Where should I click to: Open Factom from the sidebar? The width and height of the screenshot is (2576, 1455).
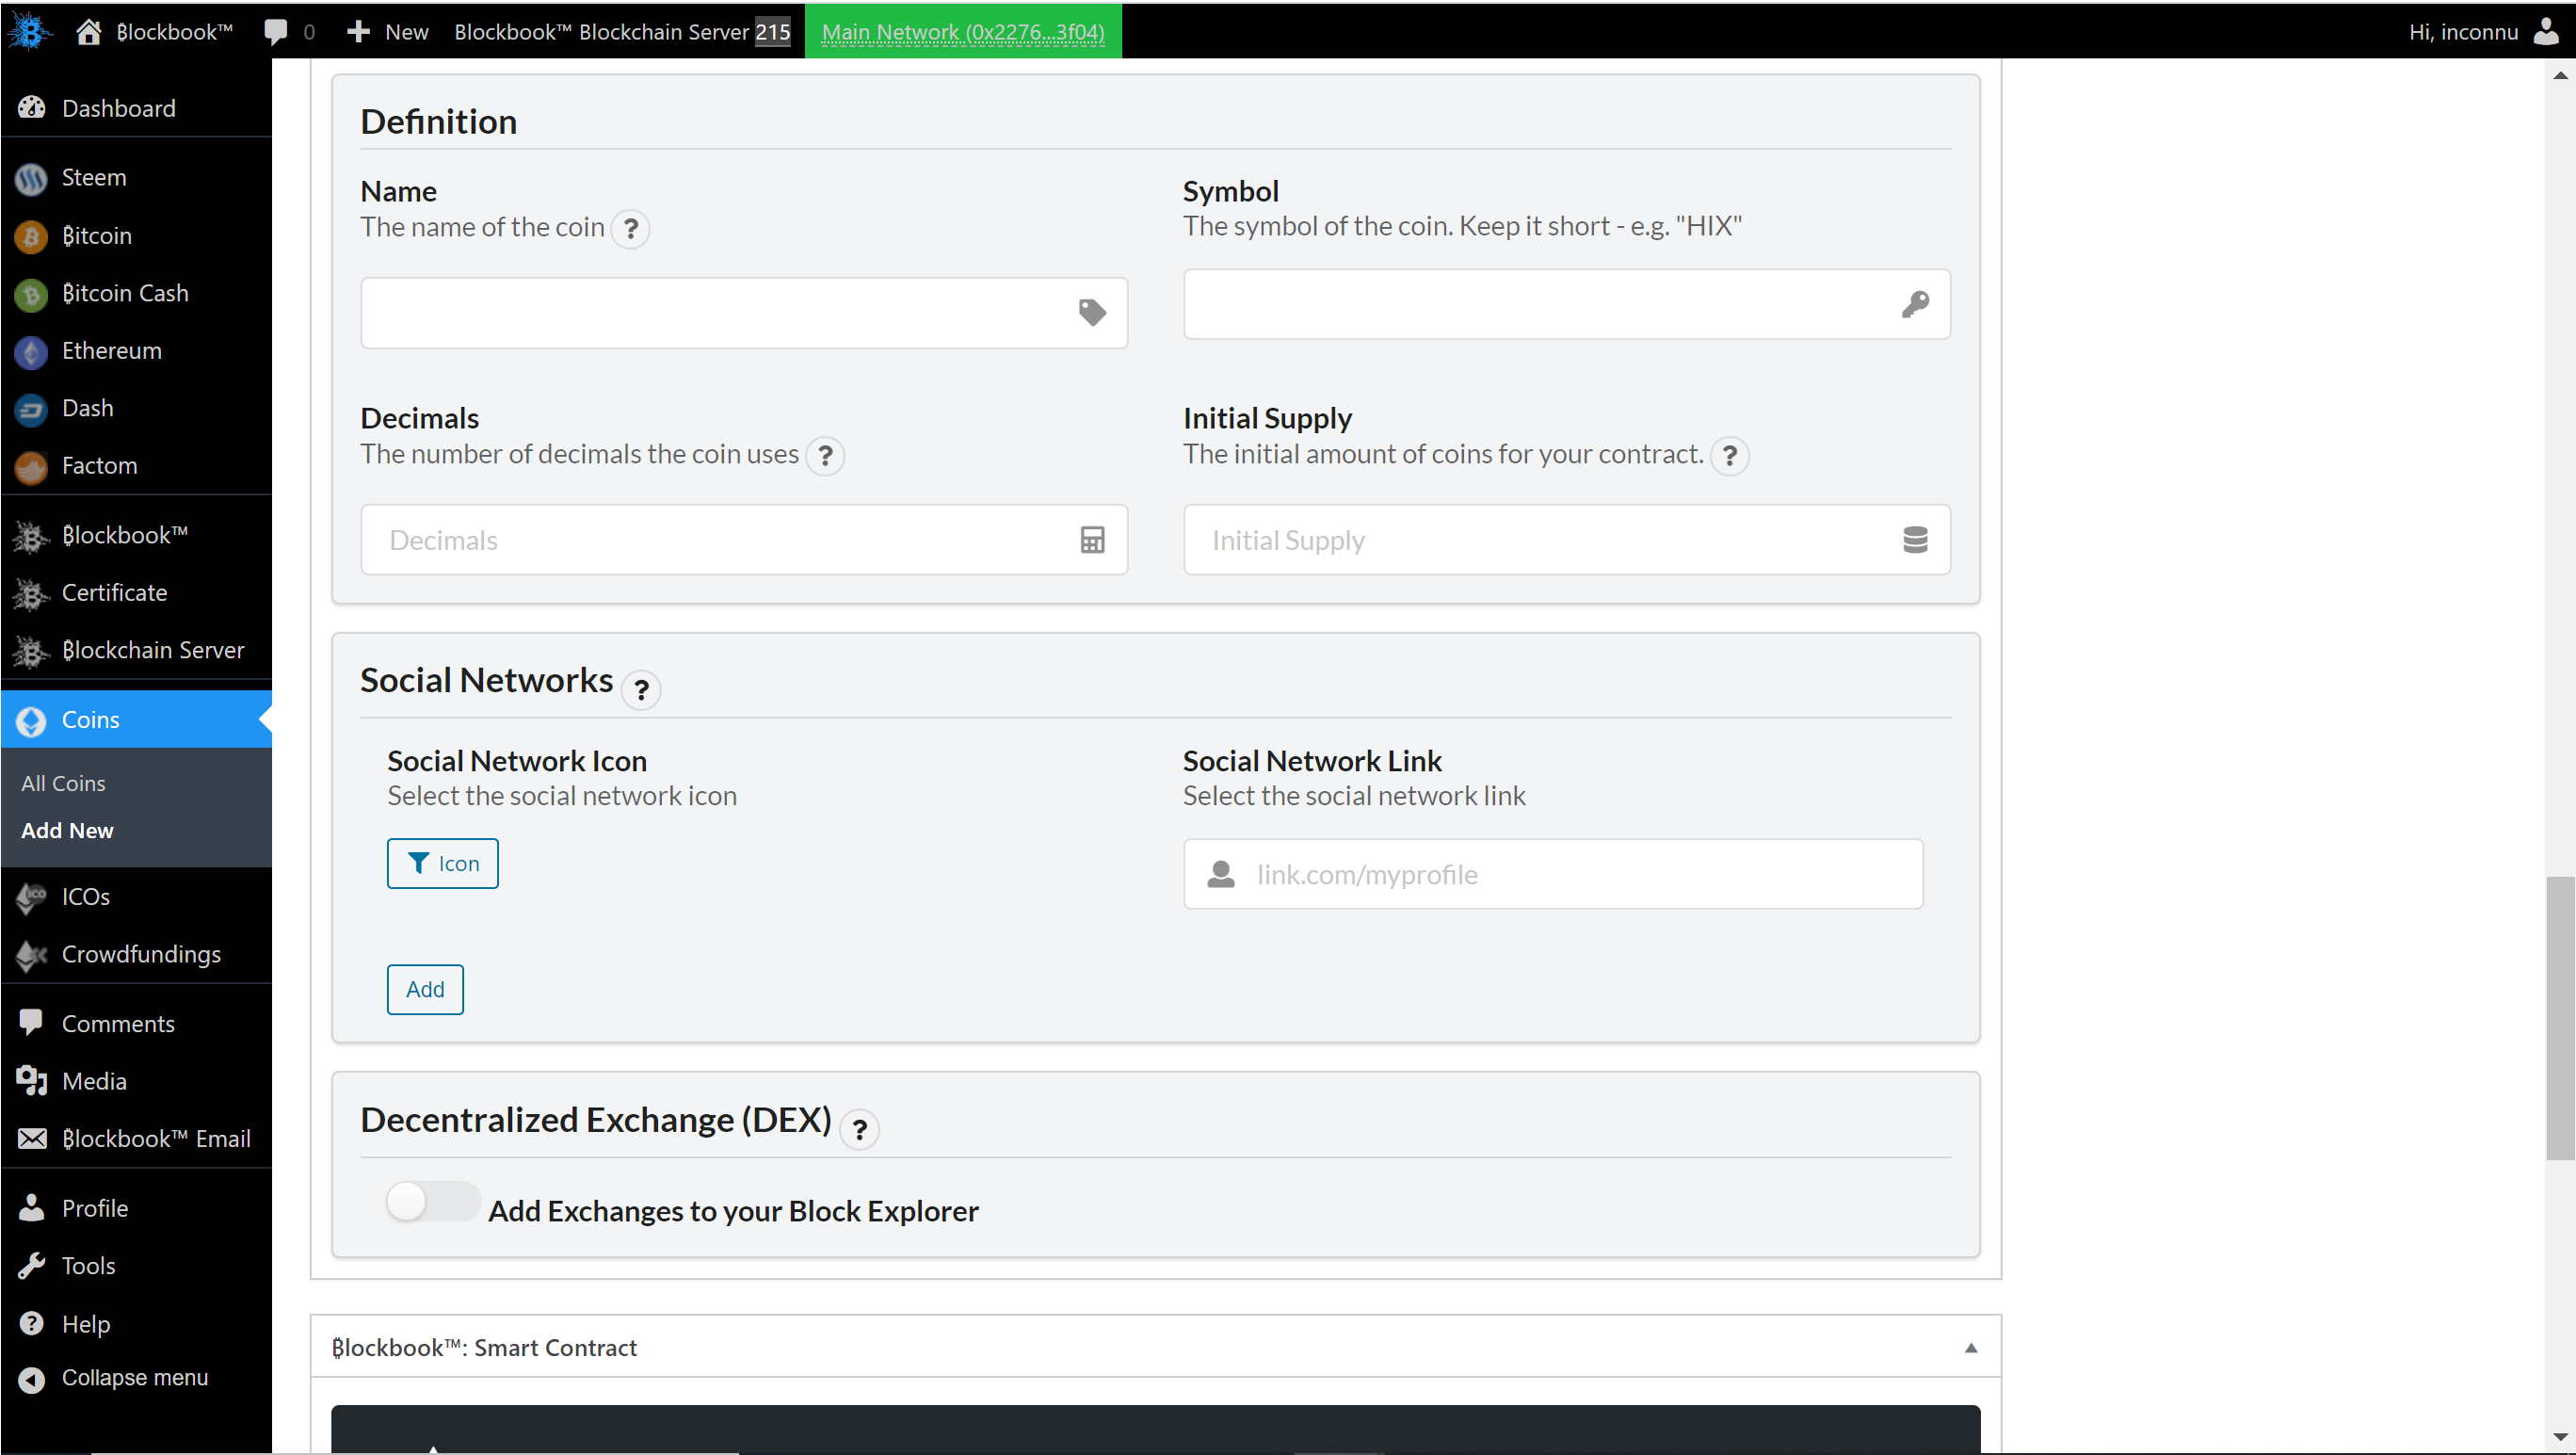tap(136, 465)
